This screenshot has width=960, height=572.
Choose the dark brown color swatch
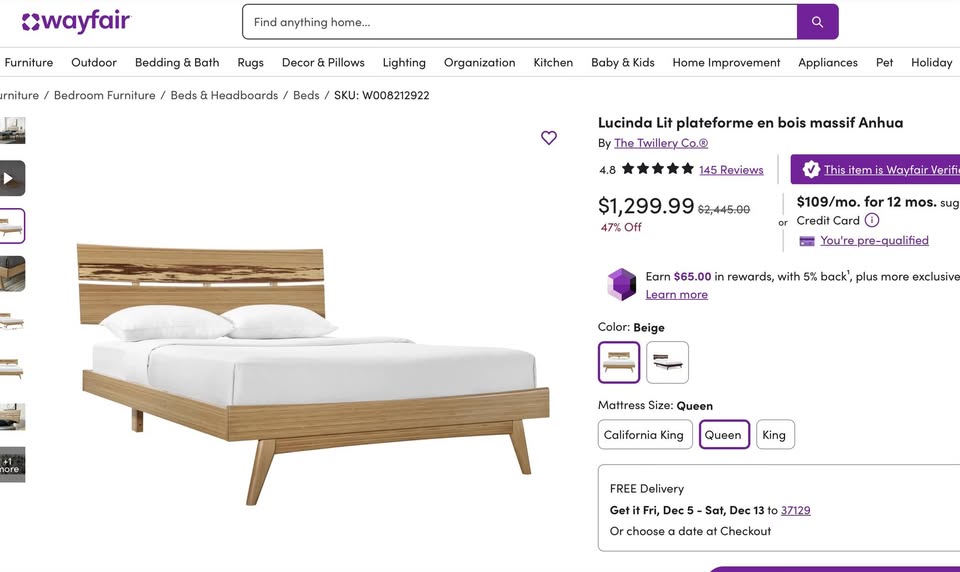tap(667, 362)
